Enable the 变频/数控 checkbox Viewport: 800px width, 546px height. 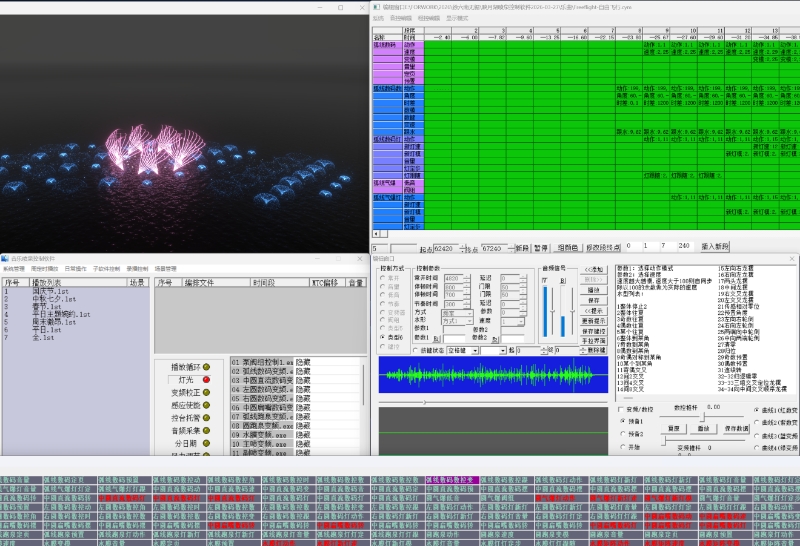[620, 409]
